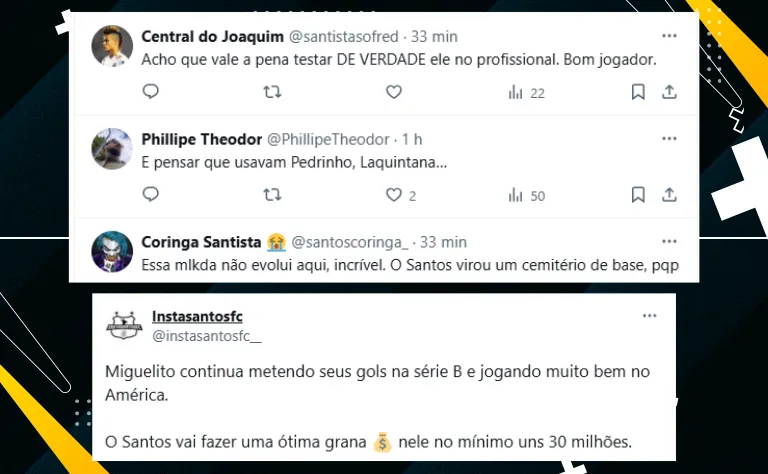
Task: View analytics showing 22 views
Action: [x=526, y=92]
